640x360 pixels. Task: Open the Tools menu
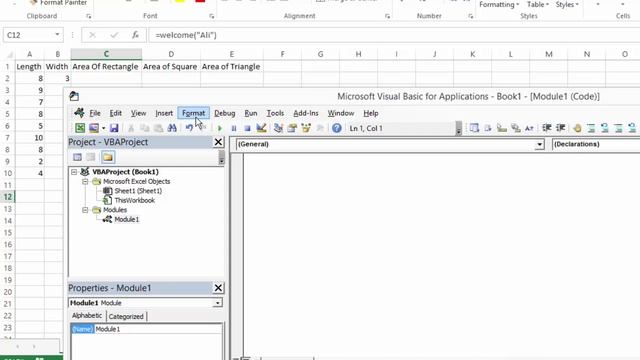click(275, 113)
